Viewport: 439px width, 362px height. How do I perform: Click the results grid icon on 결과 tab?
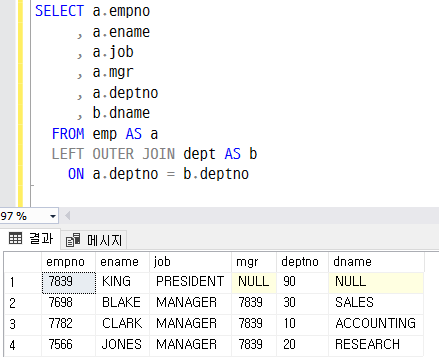pos(15,238)
